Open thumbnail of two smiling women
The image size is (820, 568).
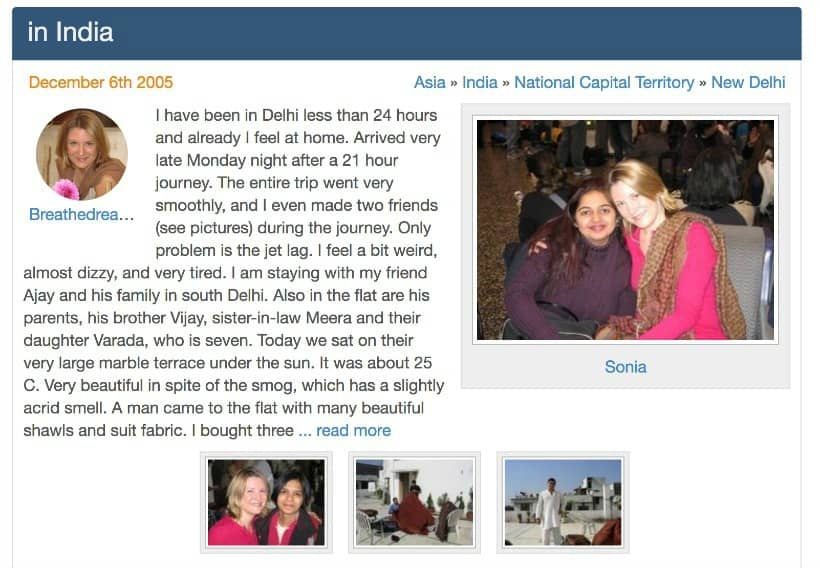tap(266, 502)
